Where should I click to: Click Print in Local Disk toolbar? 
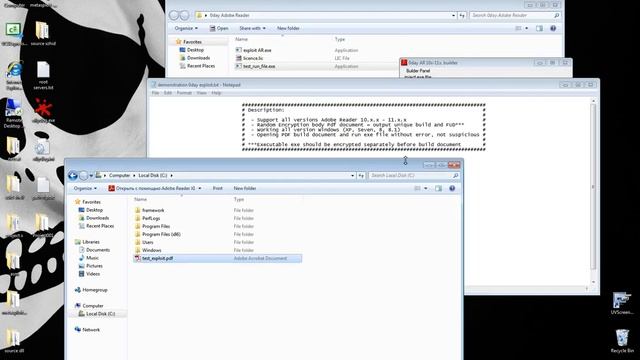click(218, 189)
